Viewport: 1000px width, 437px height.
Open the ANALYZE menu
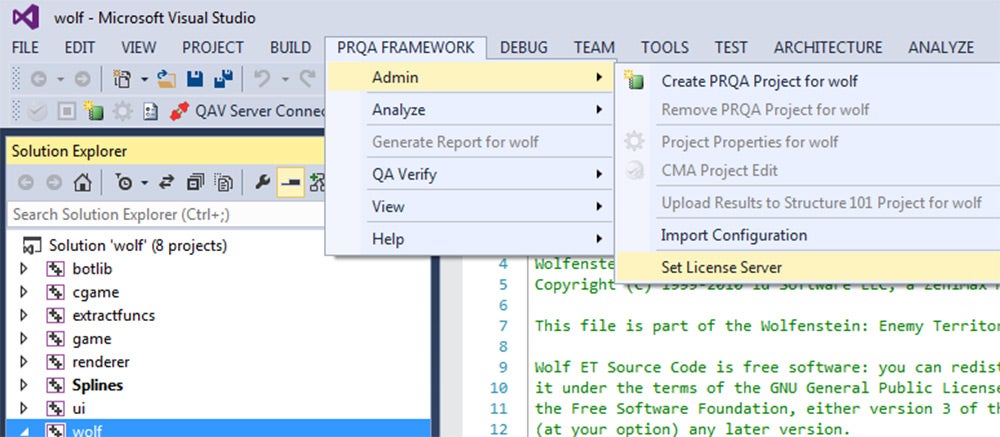(941, 48)
